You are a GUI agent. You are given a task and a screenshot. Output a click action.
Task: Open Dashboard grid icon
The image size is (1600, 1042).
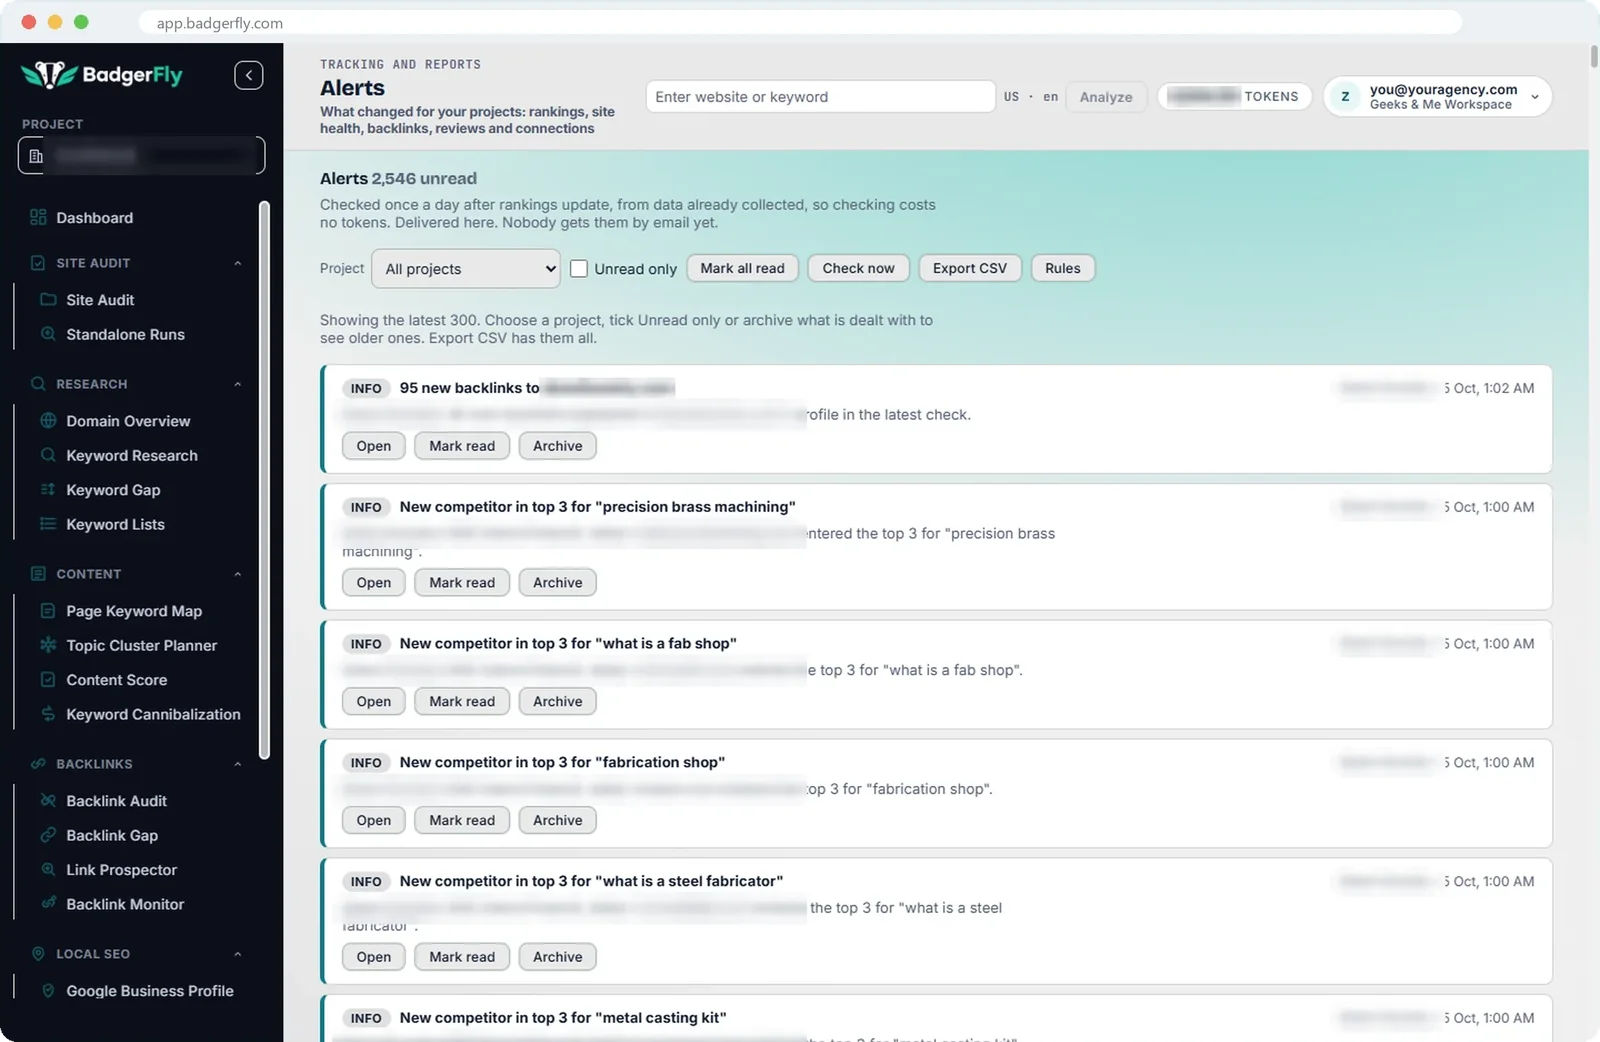pyautogui.click(x=38, y=217)
